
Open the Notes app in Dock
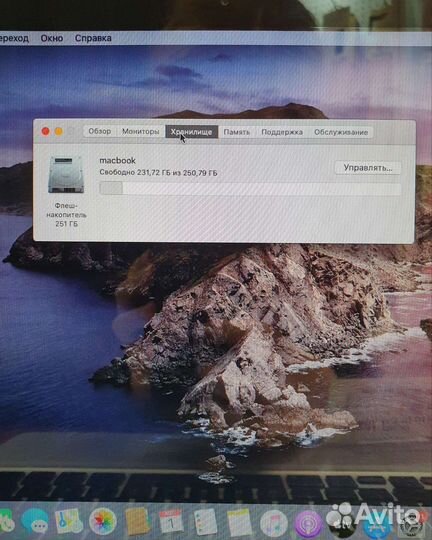pos(239,522)
